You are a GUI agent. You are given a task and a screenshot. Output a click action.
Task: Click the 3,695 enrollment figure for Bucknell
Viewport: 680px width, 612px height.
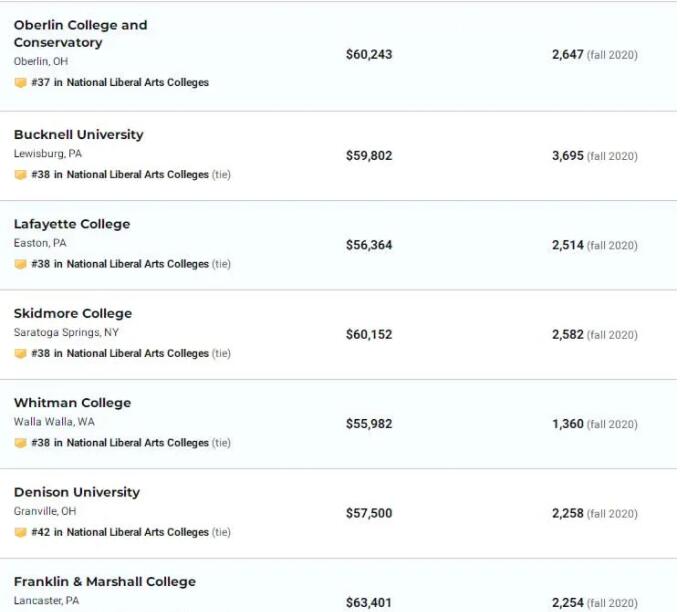[567, 156]
